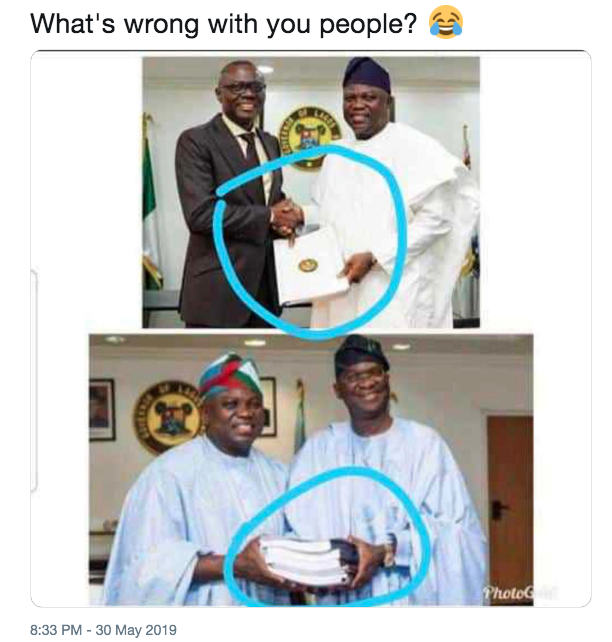The width and height of the screenshot is (612, 642).
Task: Click the stack of white documents being handed over
Action: pyautogui.click(x=307, y=561)
